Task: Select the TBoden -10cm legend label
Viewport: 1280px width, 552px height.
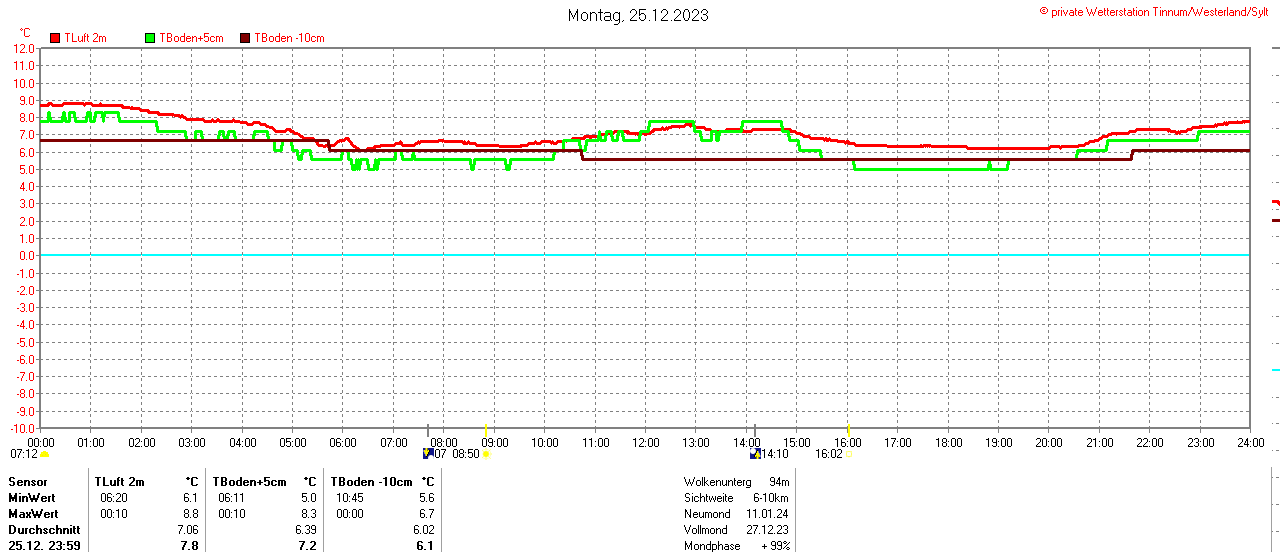Action: [289, 38]
